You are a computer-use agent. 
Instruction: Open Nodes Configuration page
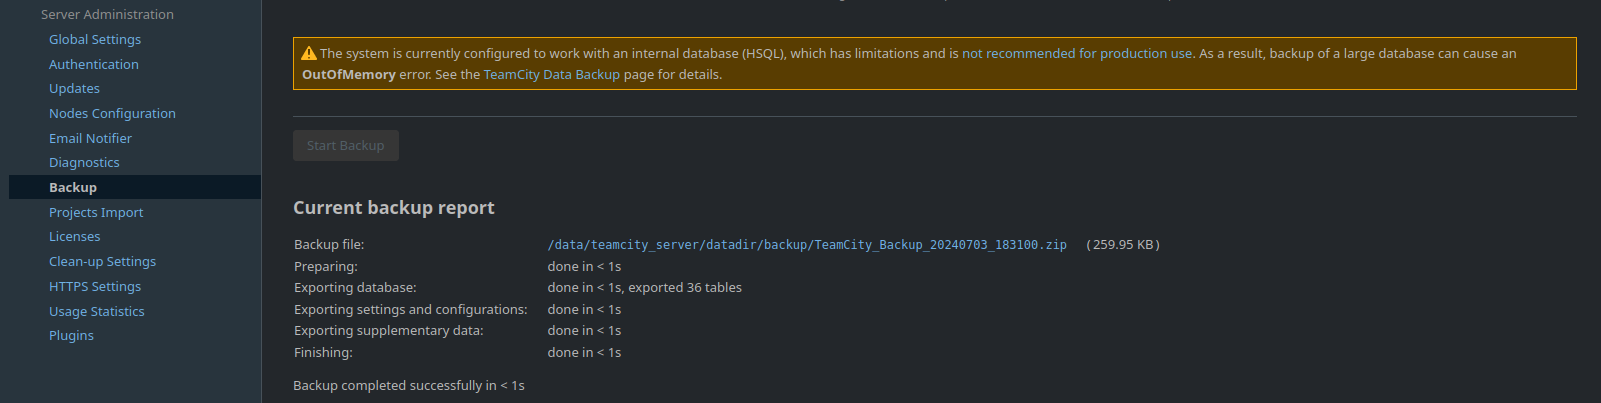coord(112,113)
